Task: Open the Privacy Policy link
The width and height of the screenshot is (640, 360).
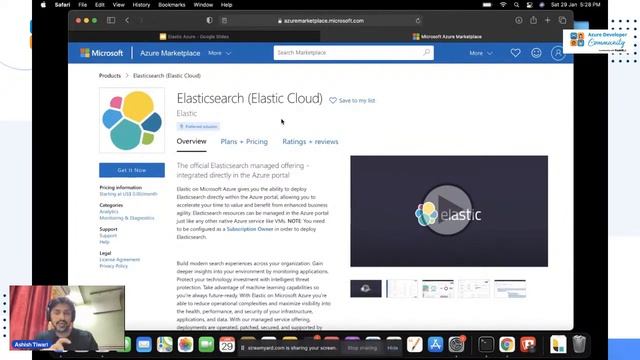Action: (x=113, y=266)
